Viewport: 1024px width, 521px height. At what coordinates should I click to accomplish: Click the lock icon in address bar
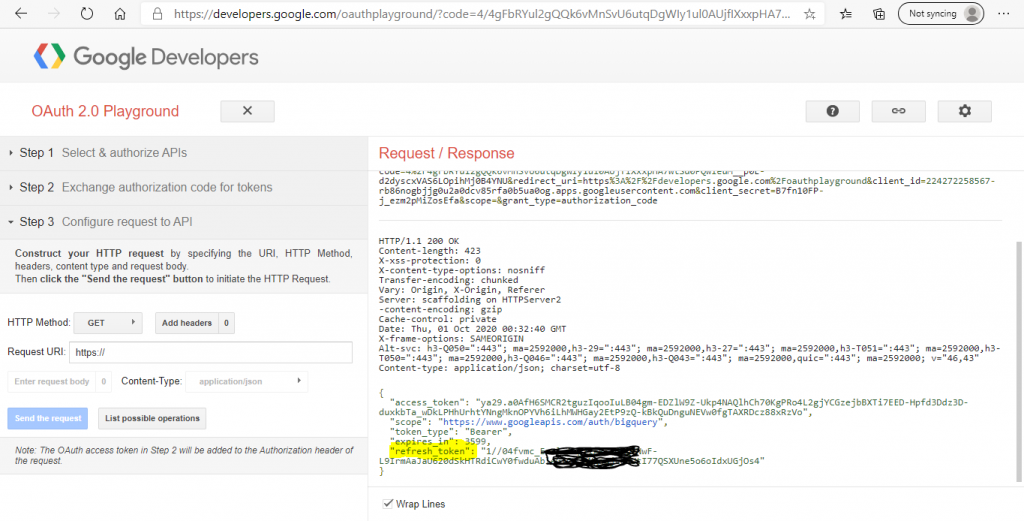pos(157,14)
